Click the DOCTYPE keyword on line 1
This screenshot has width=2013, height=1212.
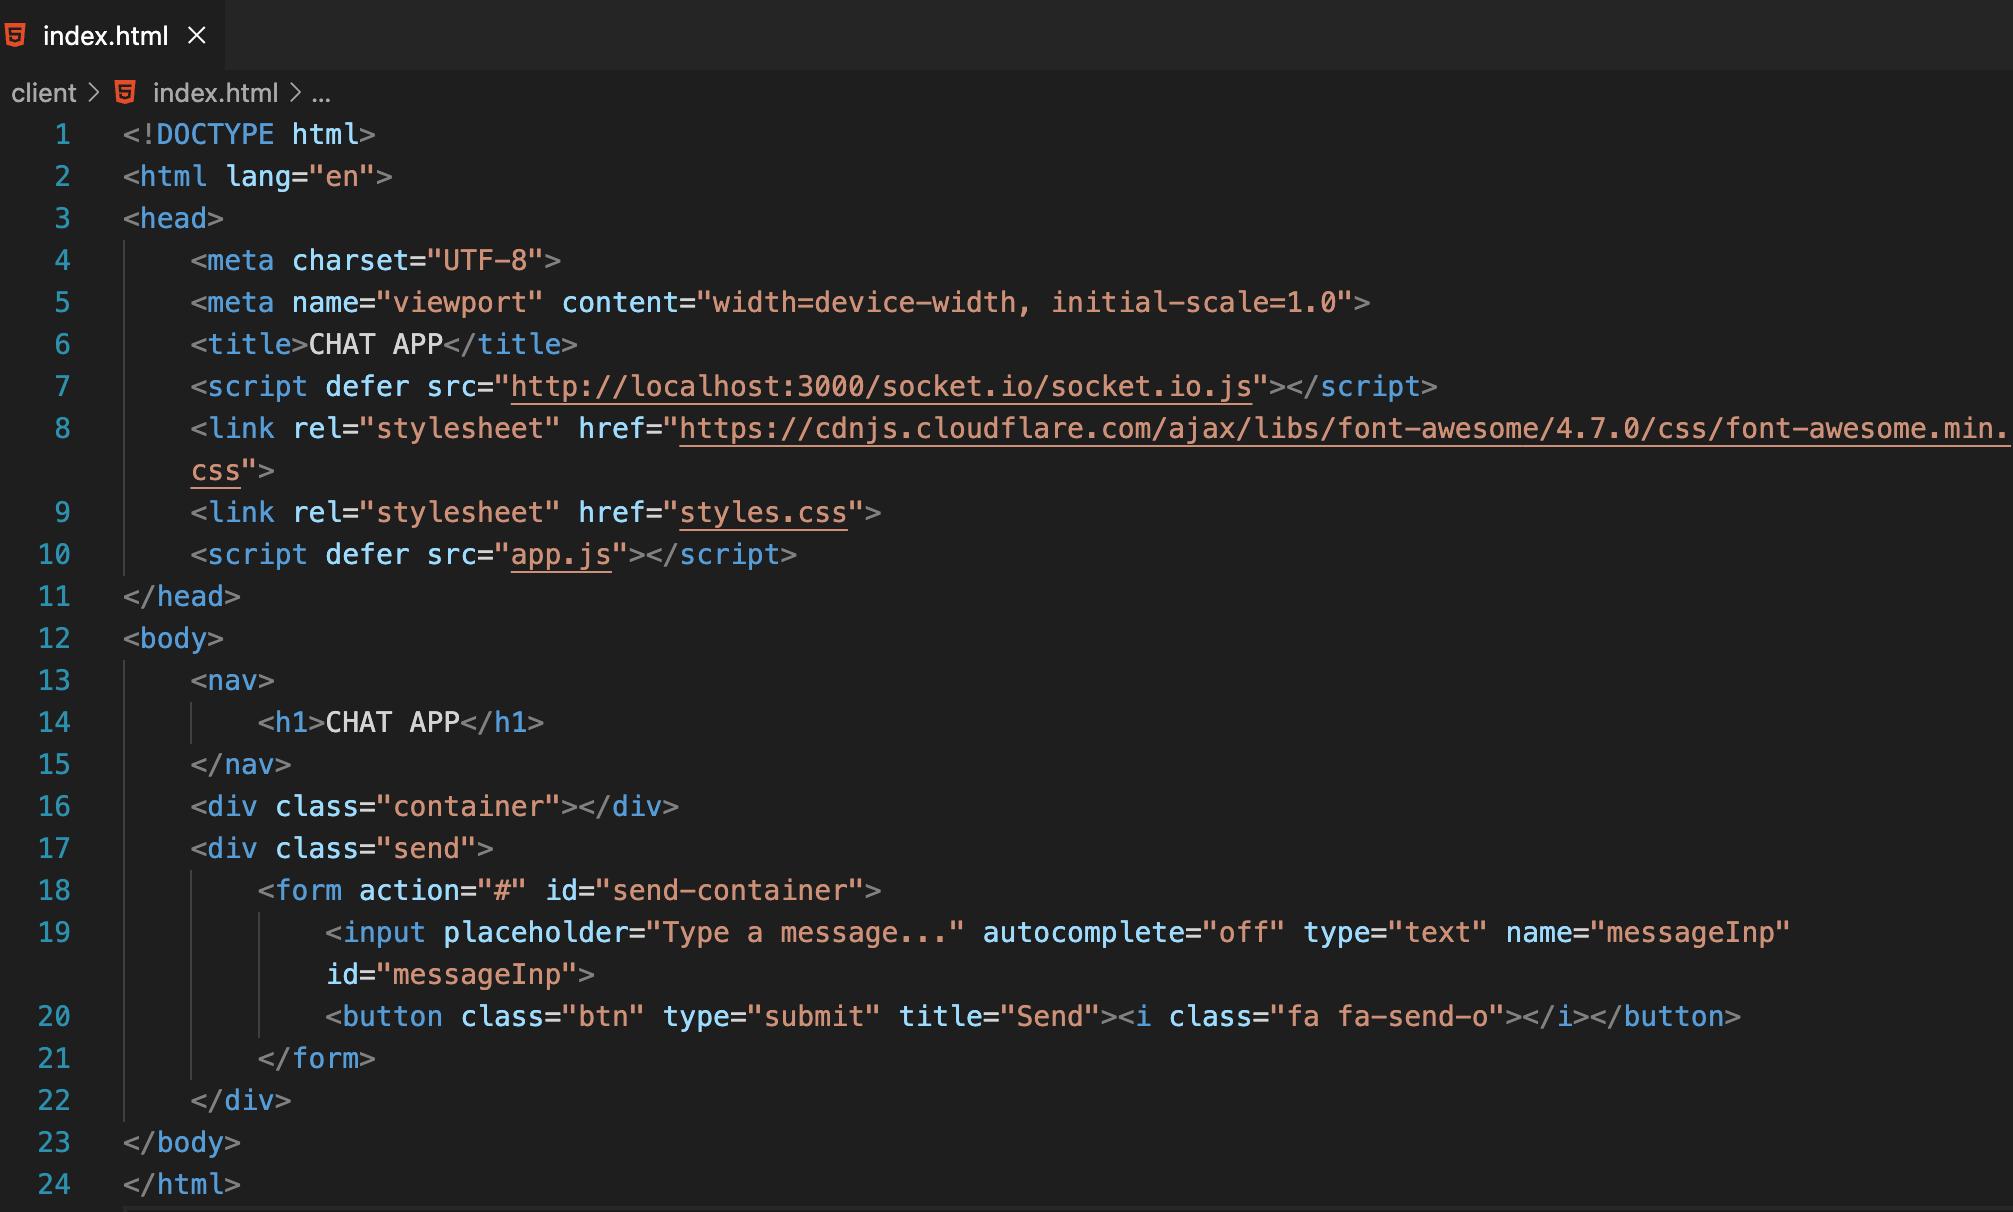click(x=215, y=134)
